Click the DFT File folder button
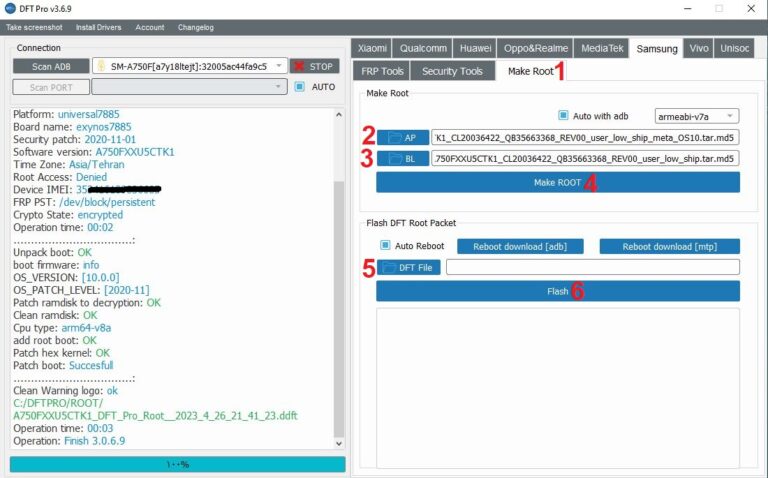Screen dimensions: 768x478 click(408, 267)
